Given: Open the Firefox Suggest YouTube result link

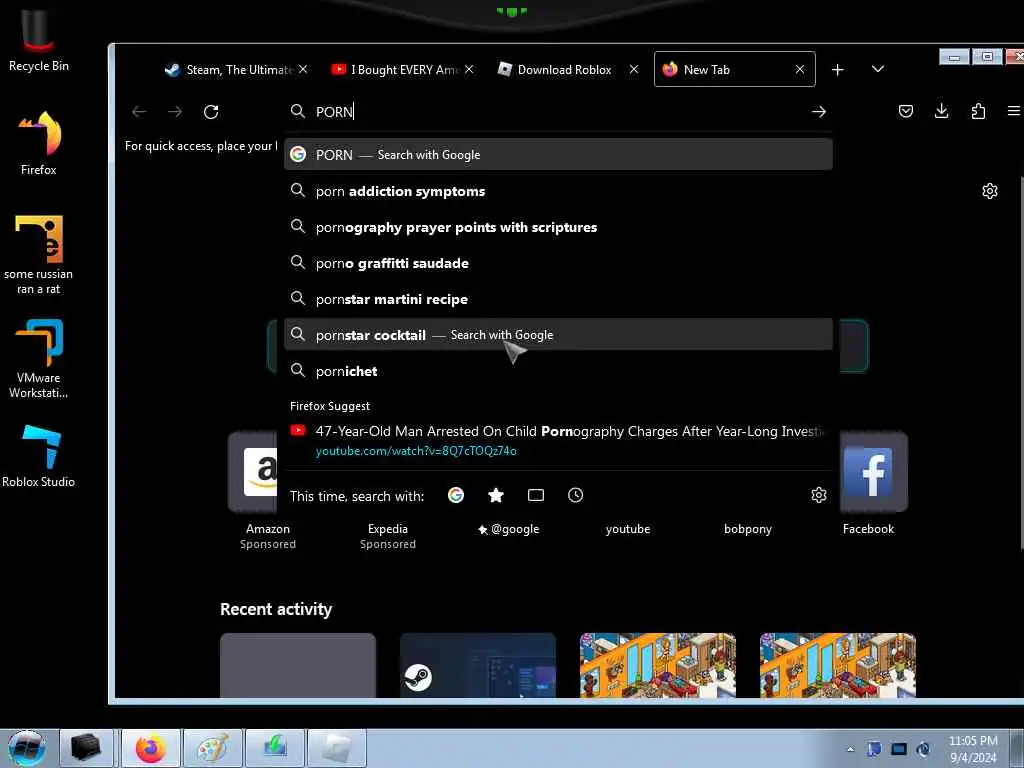Looking at the screenshot, I should pos(558,441).
